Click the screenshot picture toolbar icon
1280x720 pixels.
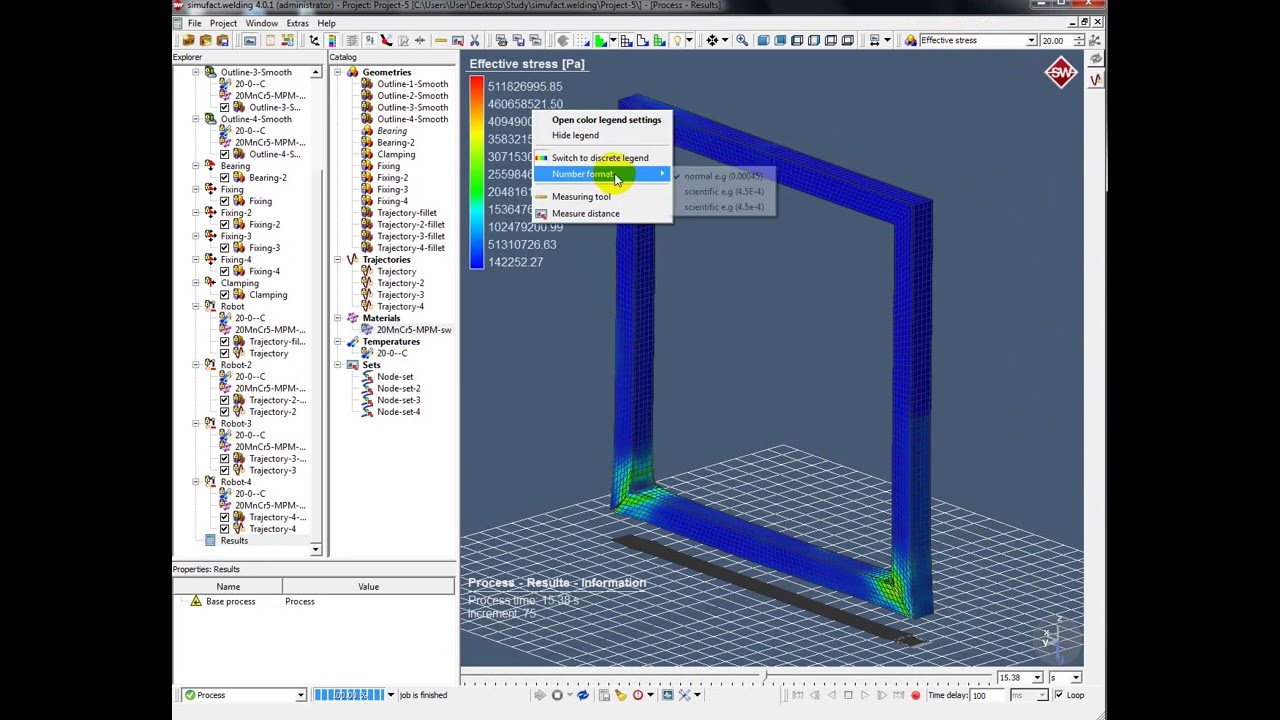250,40
